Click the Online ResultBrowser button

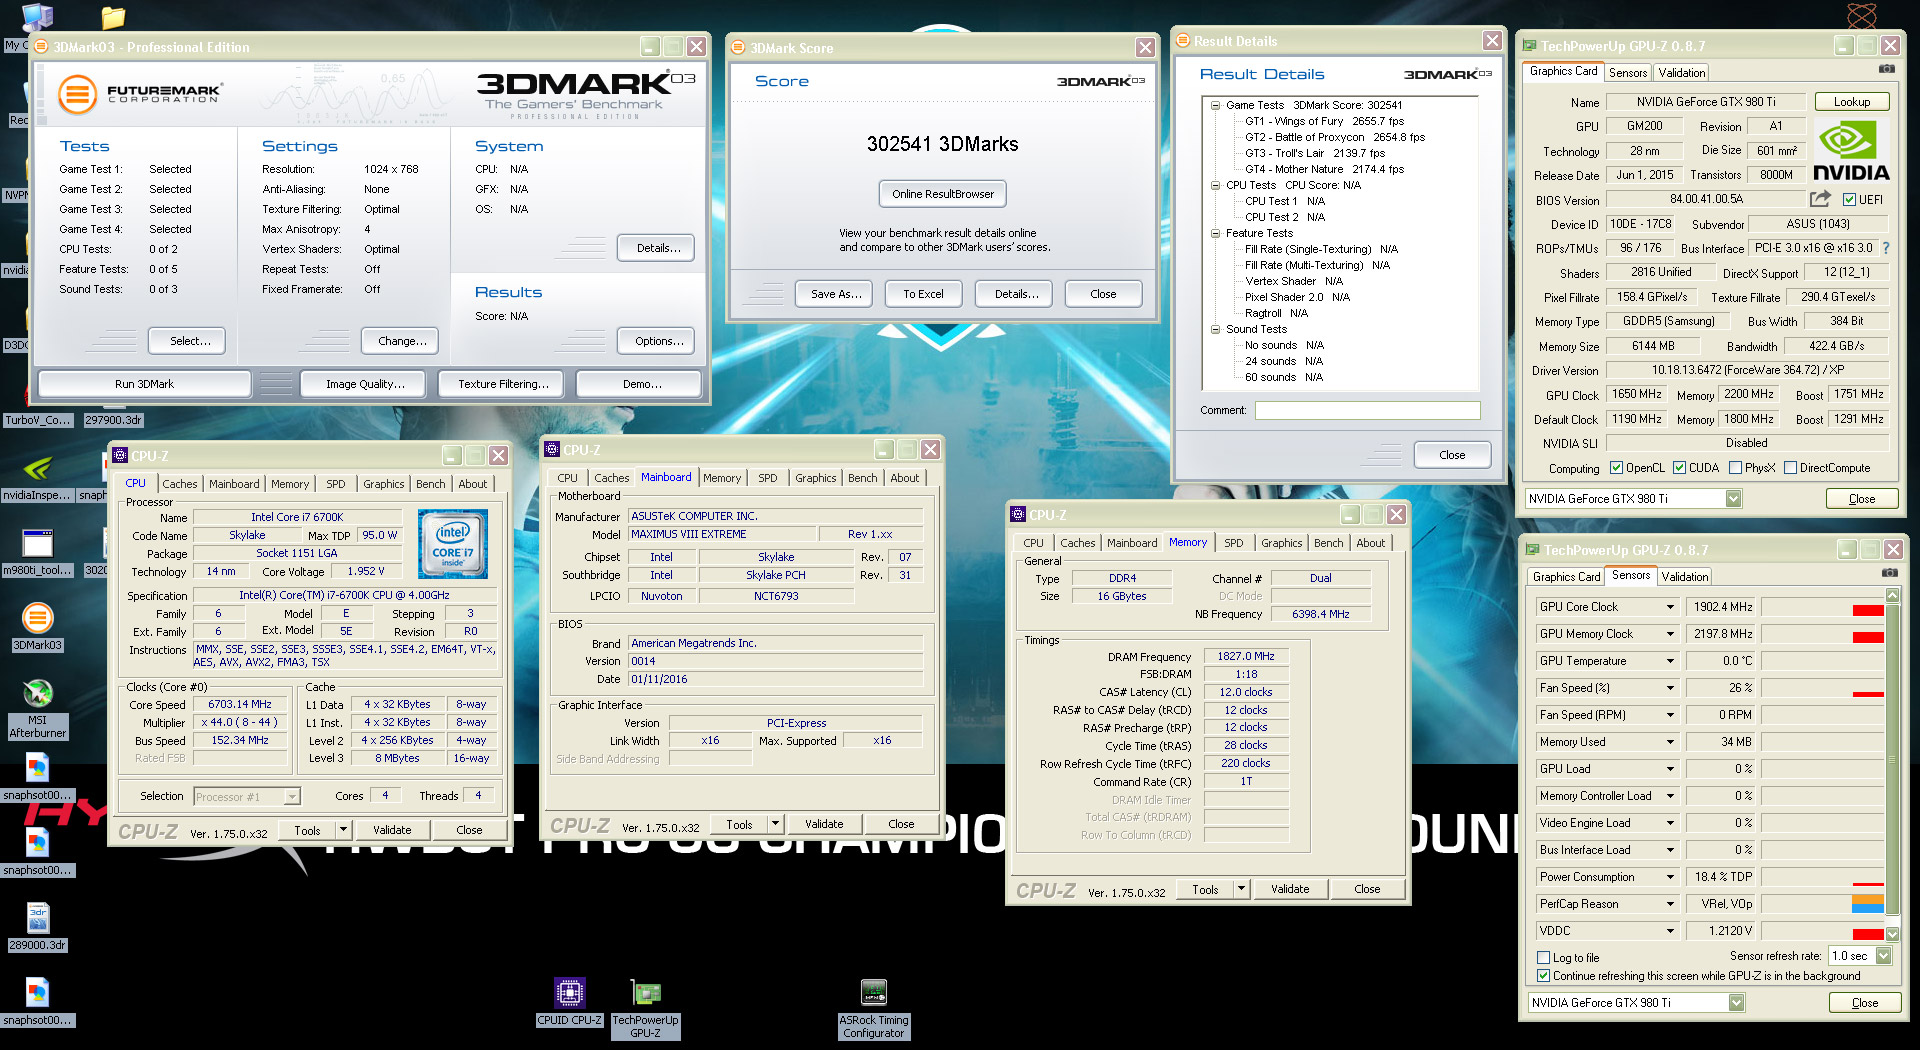(x=942, y=194)
